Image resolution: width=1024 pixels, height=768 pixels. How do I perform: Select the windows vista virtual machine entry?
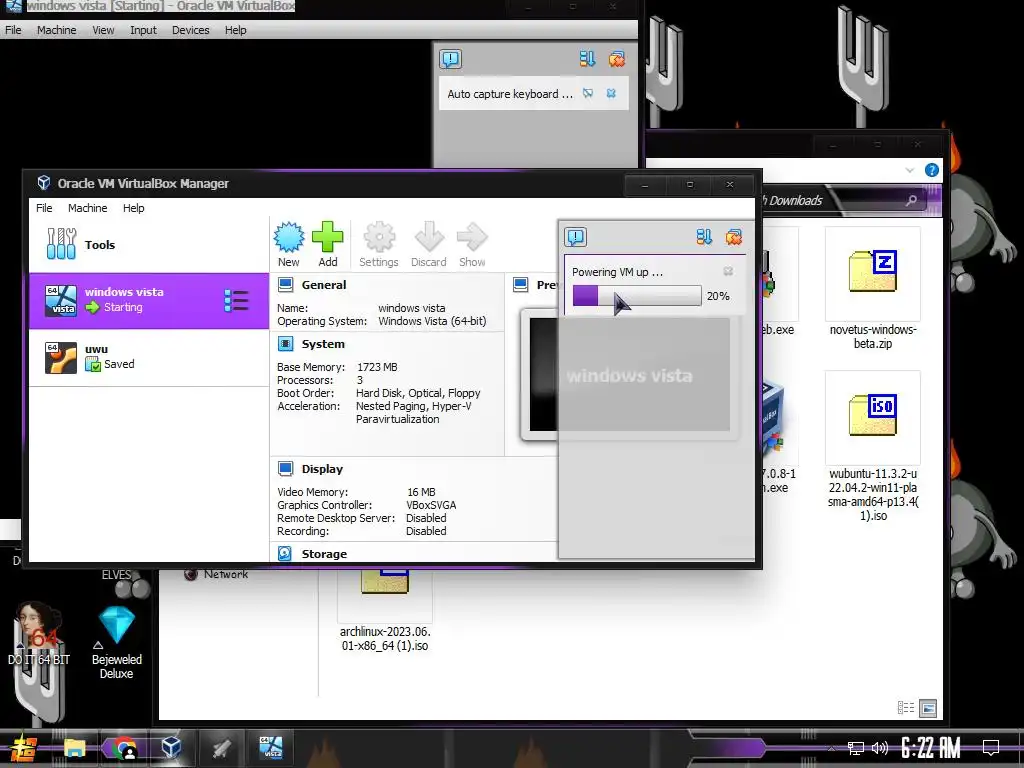149,300
